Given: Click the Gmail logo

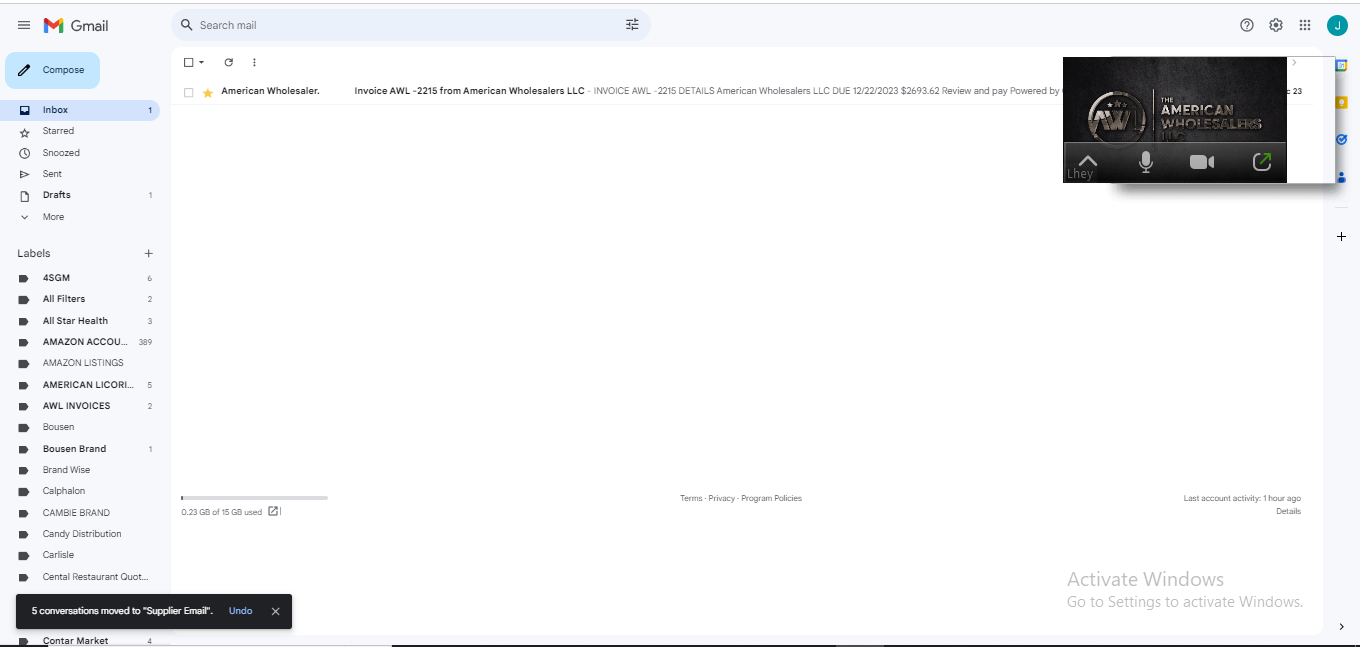Looking at the screenshot, I should (x=76, y=25).
